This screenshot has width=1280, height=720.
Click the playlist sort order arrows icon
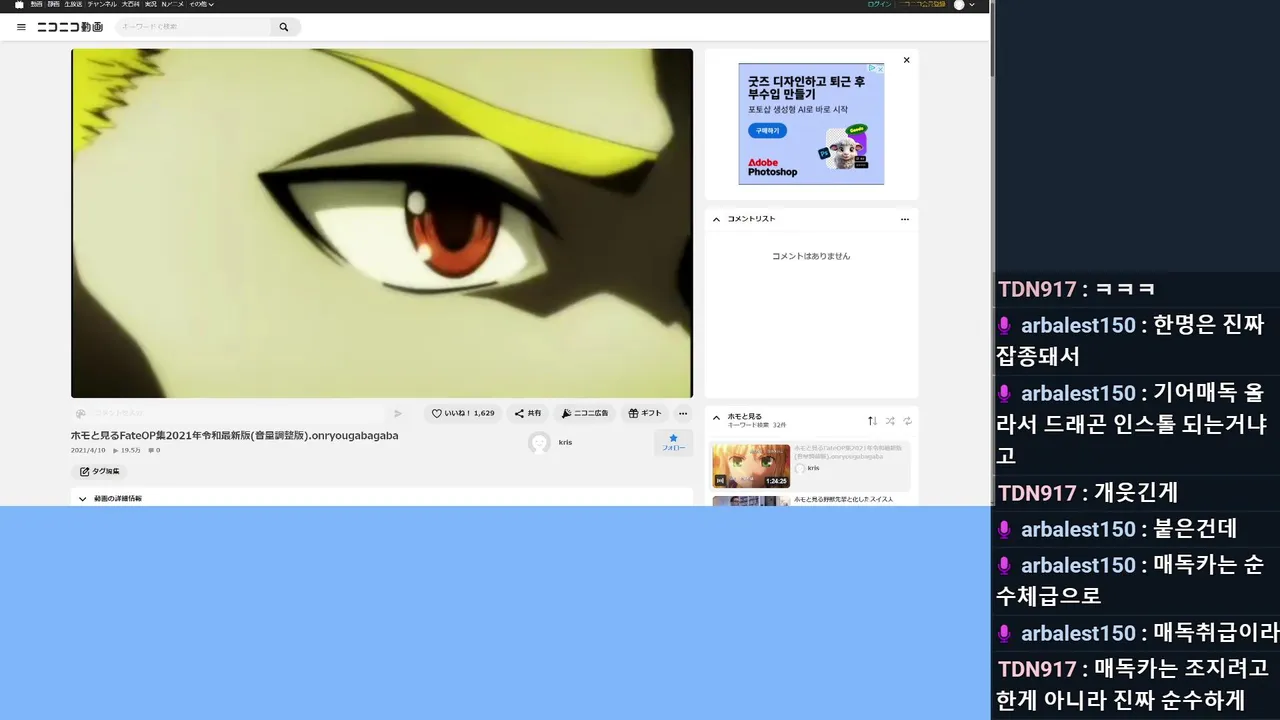click(x=872, y=421)
